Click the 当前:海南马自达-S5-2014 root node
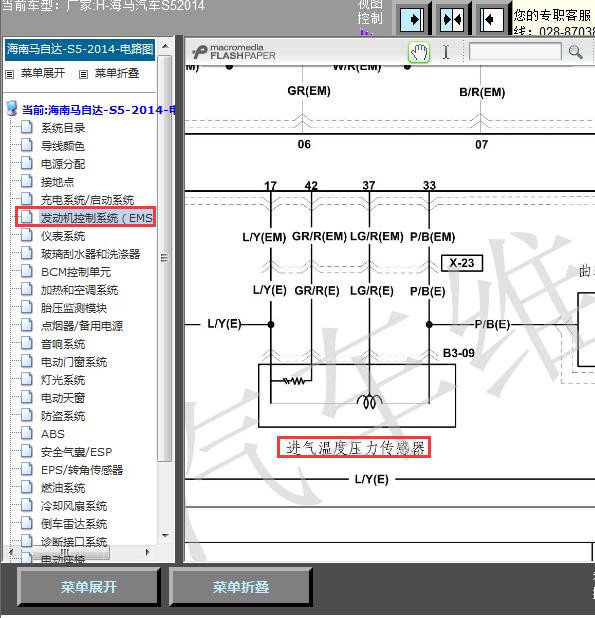 point(99,110)
